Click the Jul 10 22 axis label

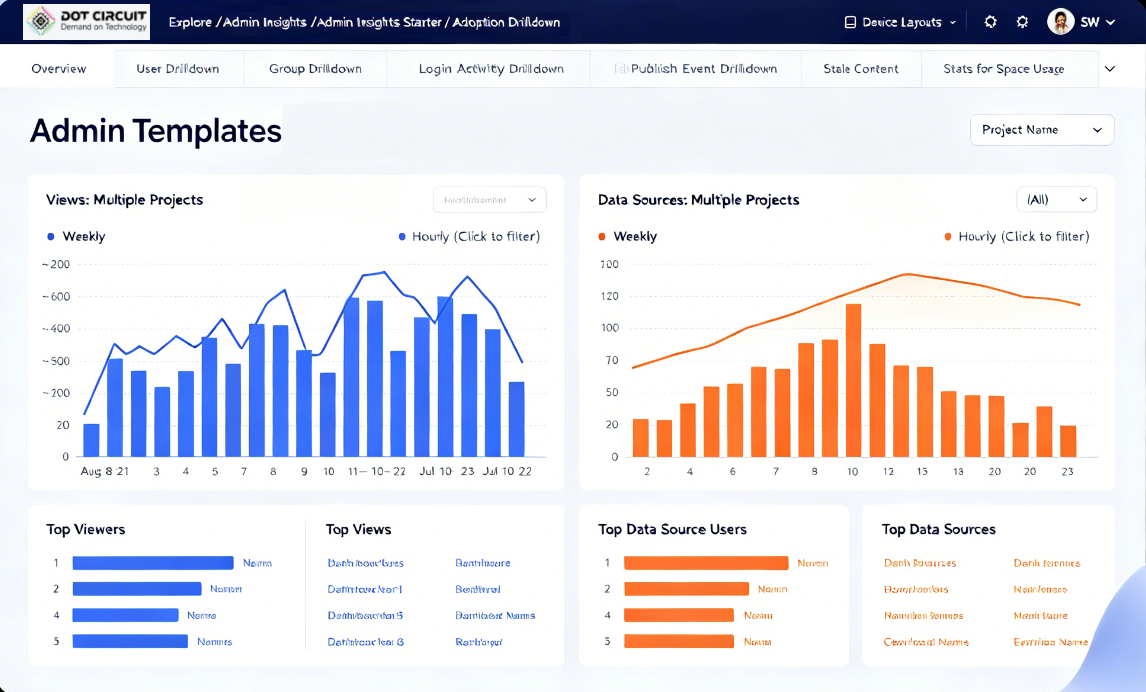pos(507,471)
